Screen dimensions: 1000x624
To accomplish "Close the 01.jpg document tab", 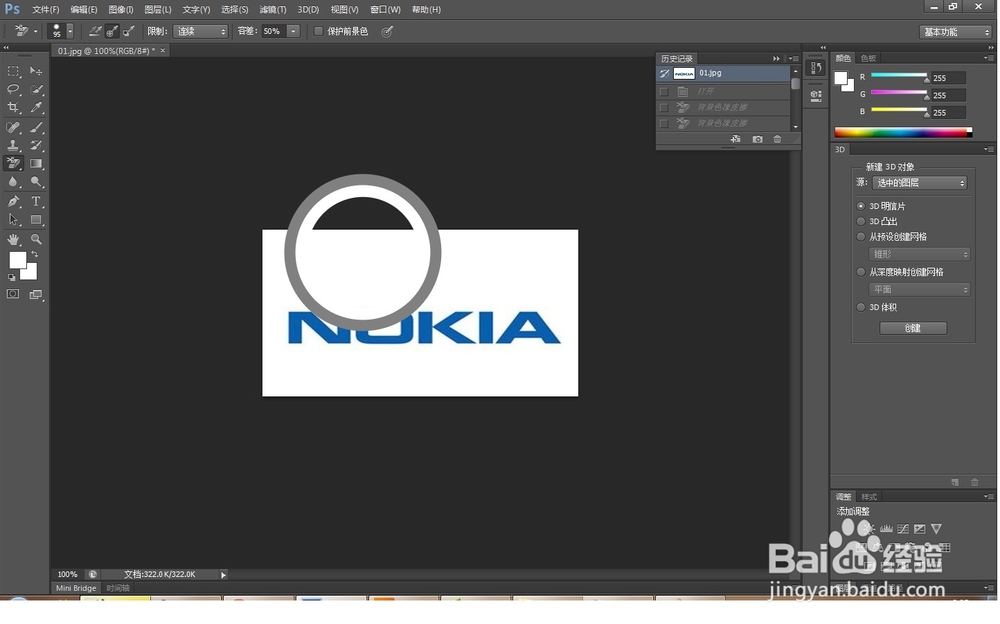I will 163,50.
